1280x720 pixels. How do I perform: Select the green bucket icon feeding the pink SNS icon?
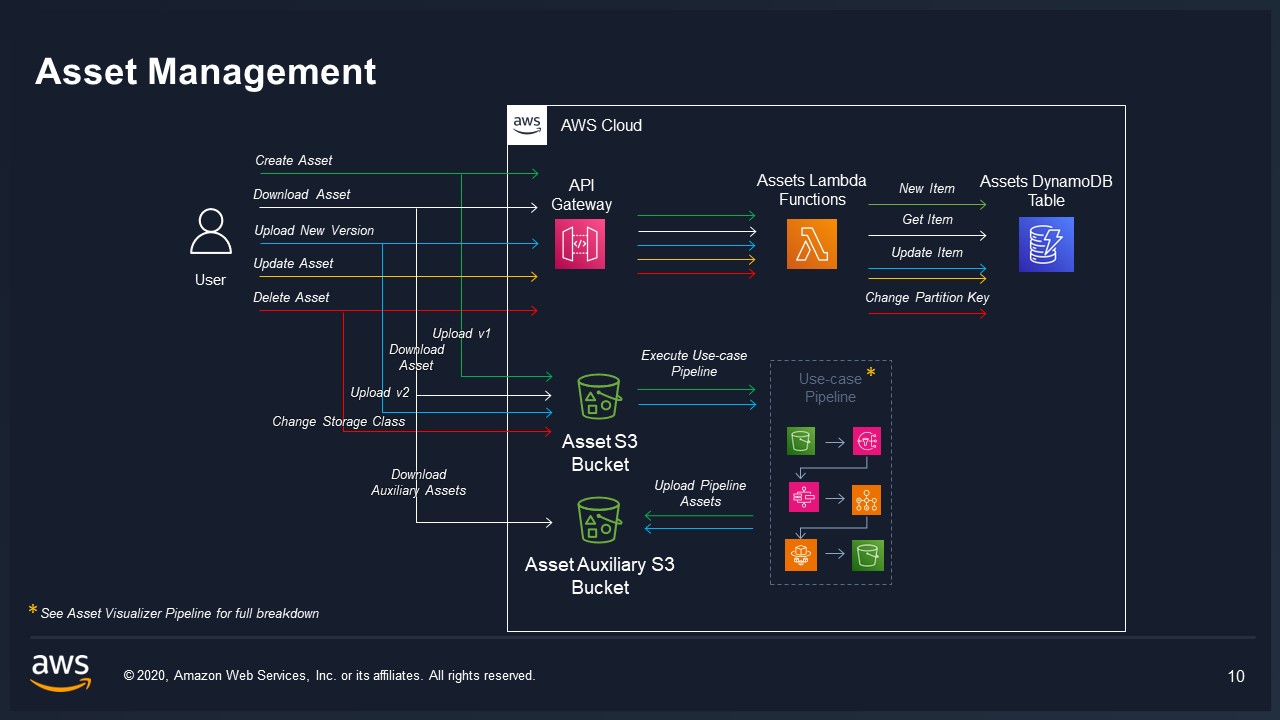coord(801,440)
